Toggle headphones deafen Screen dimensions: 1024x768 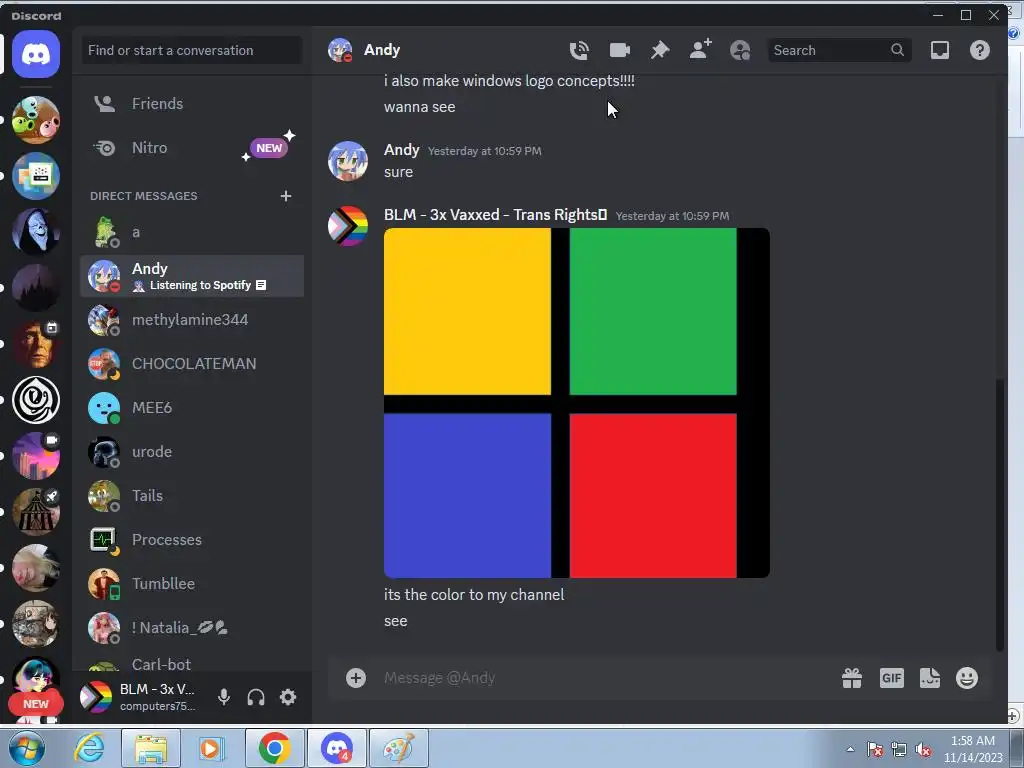point(256,697)
